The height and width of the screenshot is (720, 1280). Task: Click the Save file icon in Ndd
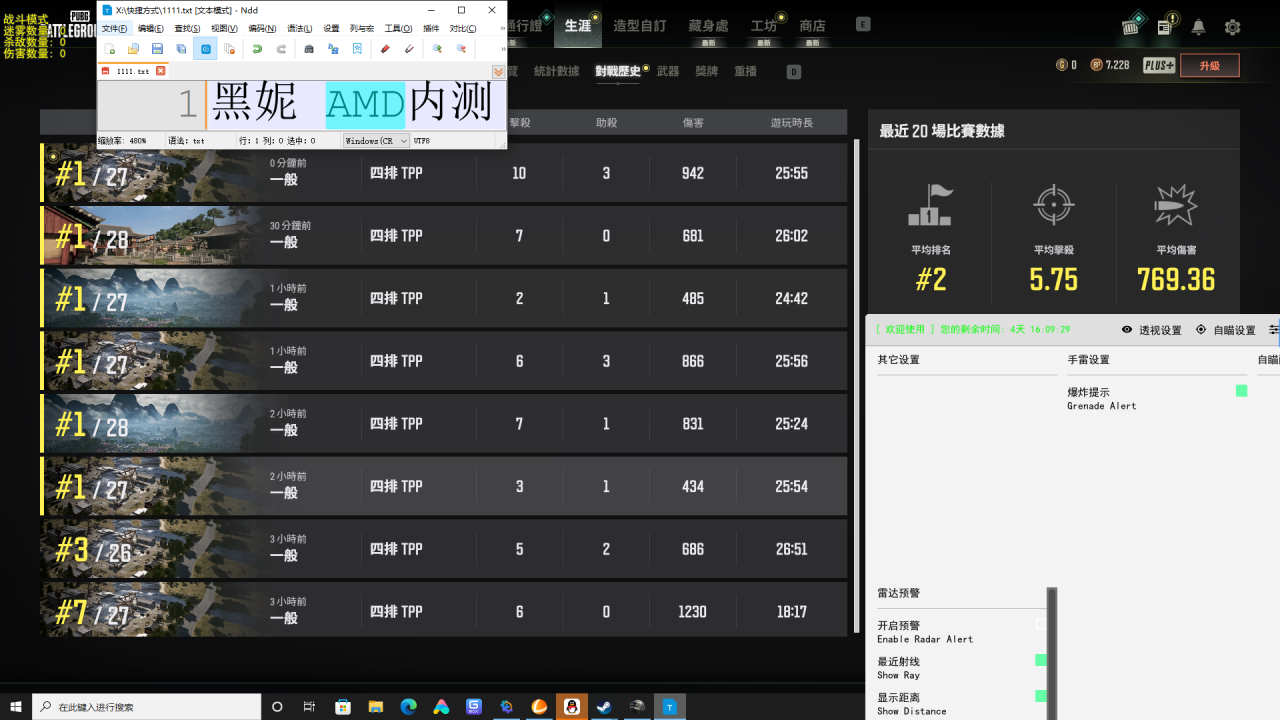157,49
